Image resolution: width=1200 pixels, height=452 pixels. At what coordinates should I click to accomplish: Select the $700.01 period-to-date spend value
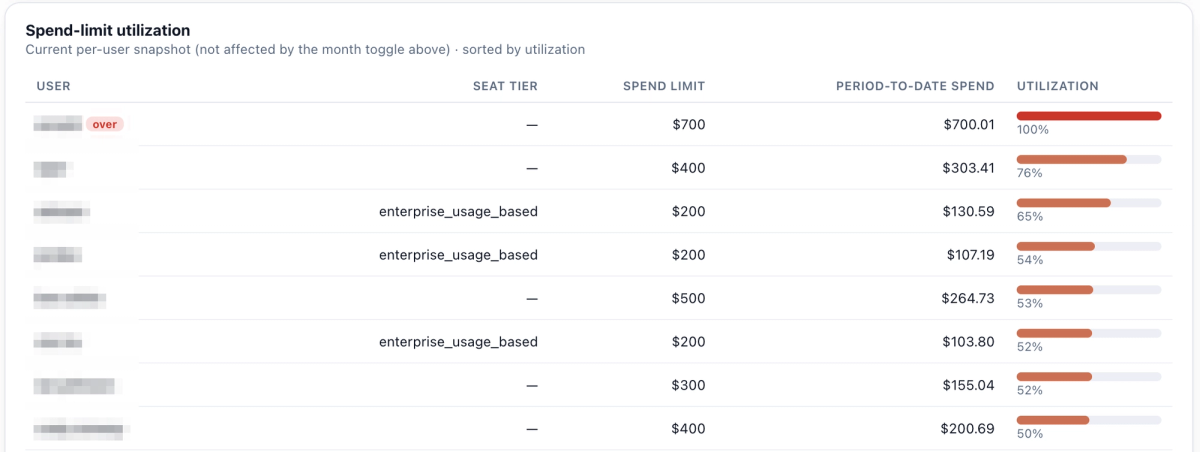(969, 125)
